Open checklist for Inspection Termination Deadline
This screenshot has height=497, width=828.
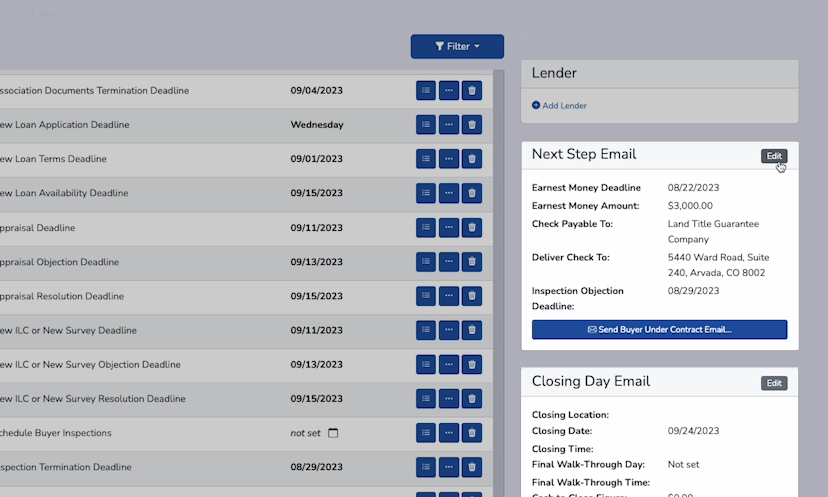[x=426, y=467]
